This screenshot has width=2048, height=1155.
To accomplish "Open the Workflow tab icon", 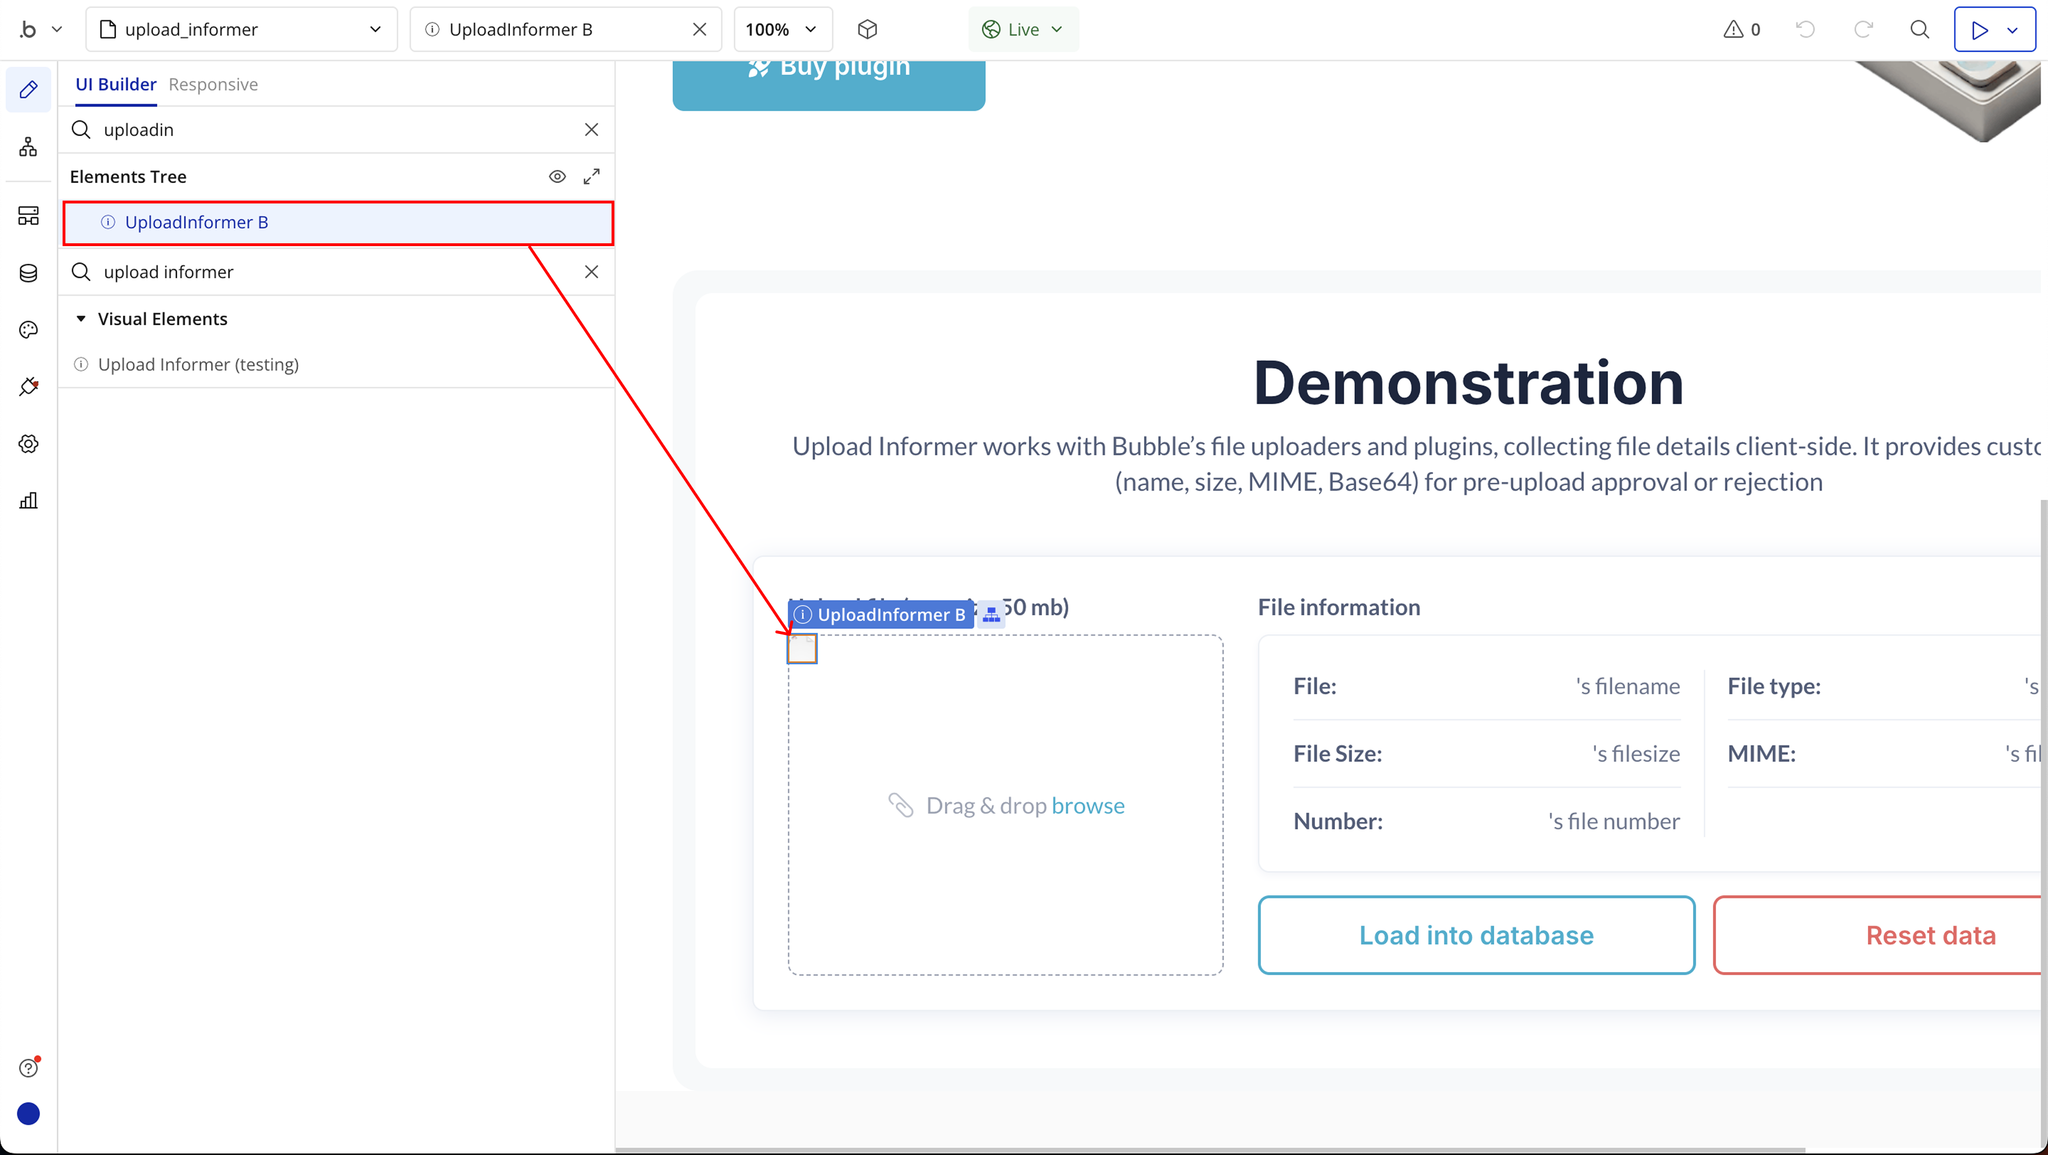I will [28, 148].
